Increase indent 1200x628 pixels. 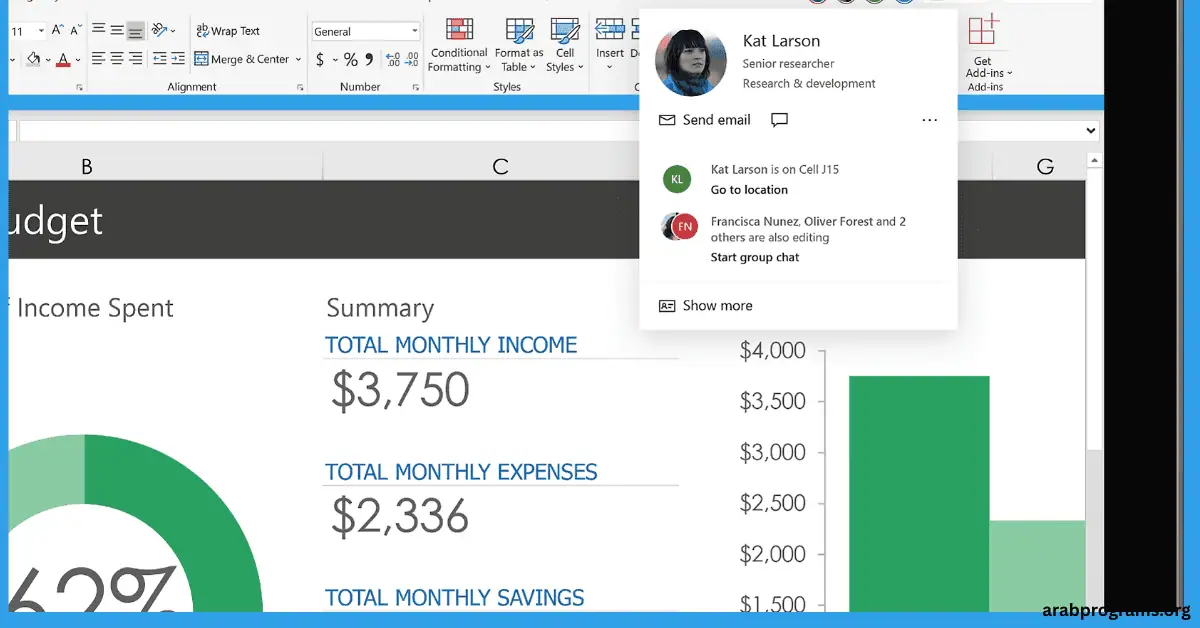178,59
